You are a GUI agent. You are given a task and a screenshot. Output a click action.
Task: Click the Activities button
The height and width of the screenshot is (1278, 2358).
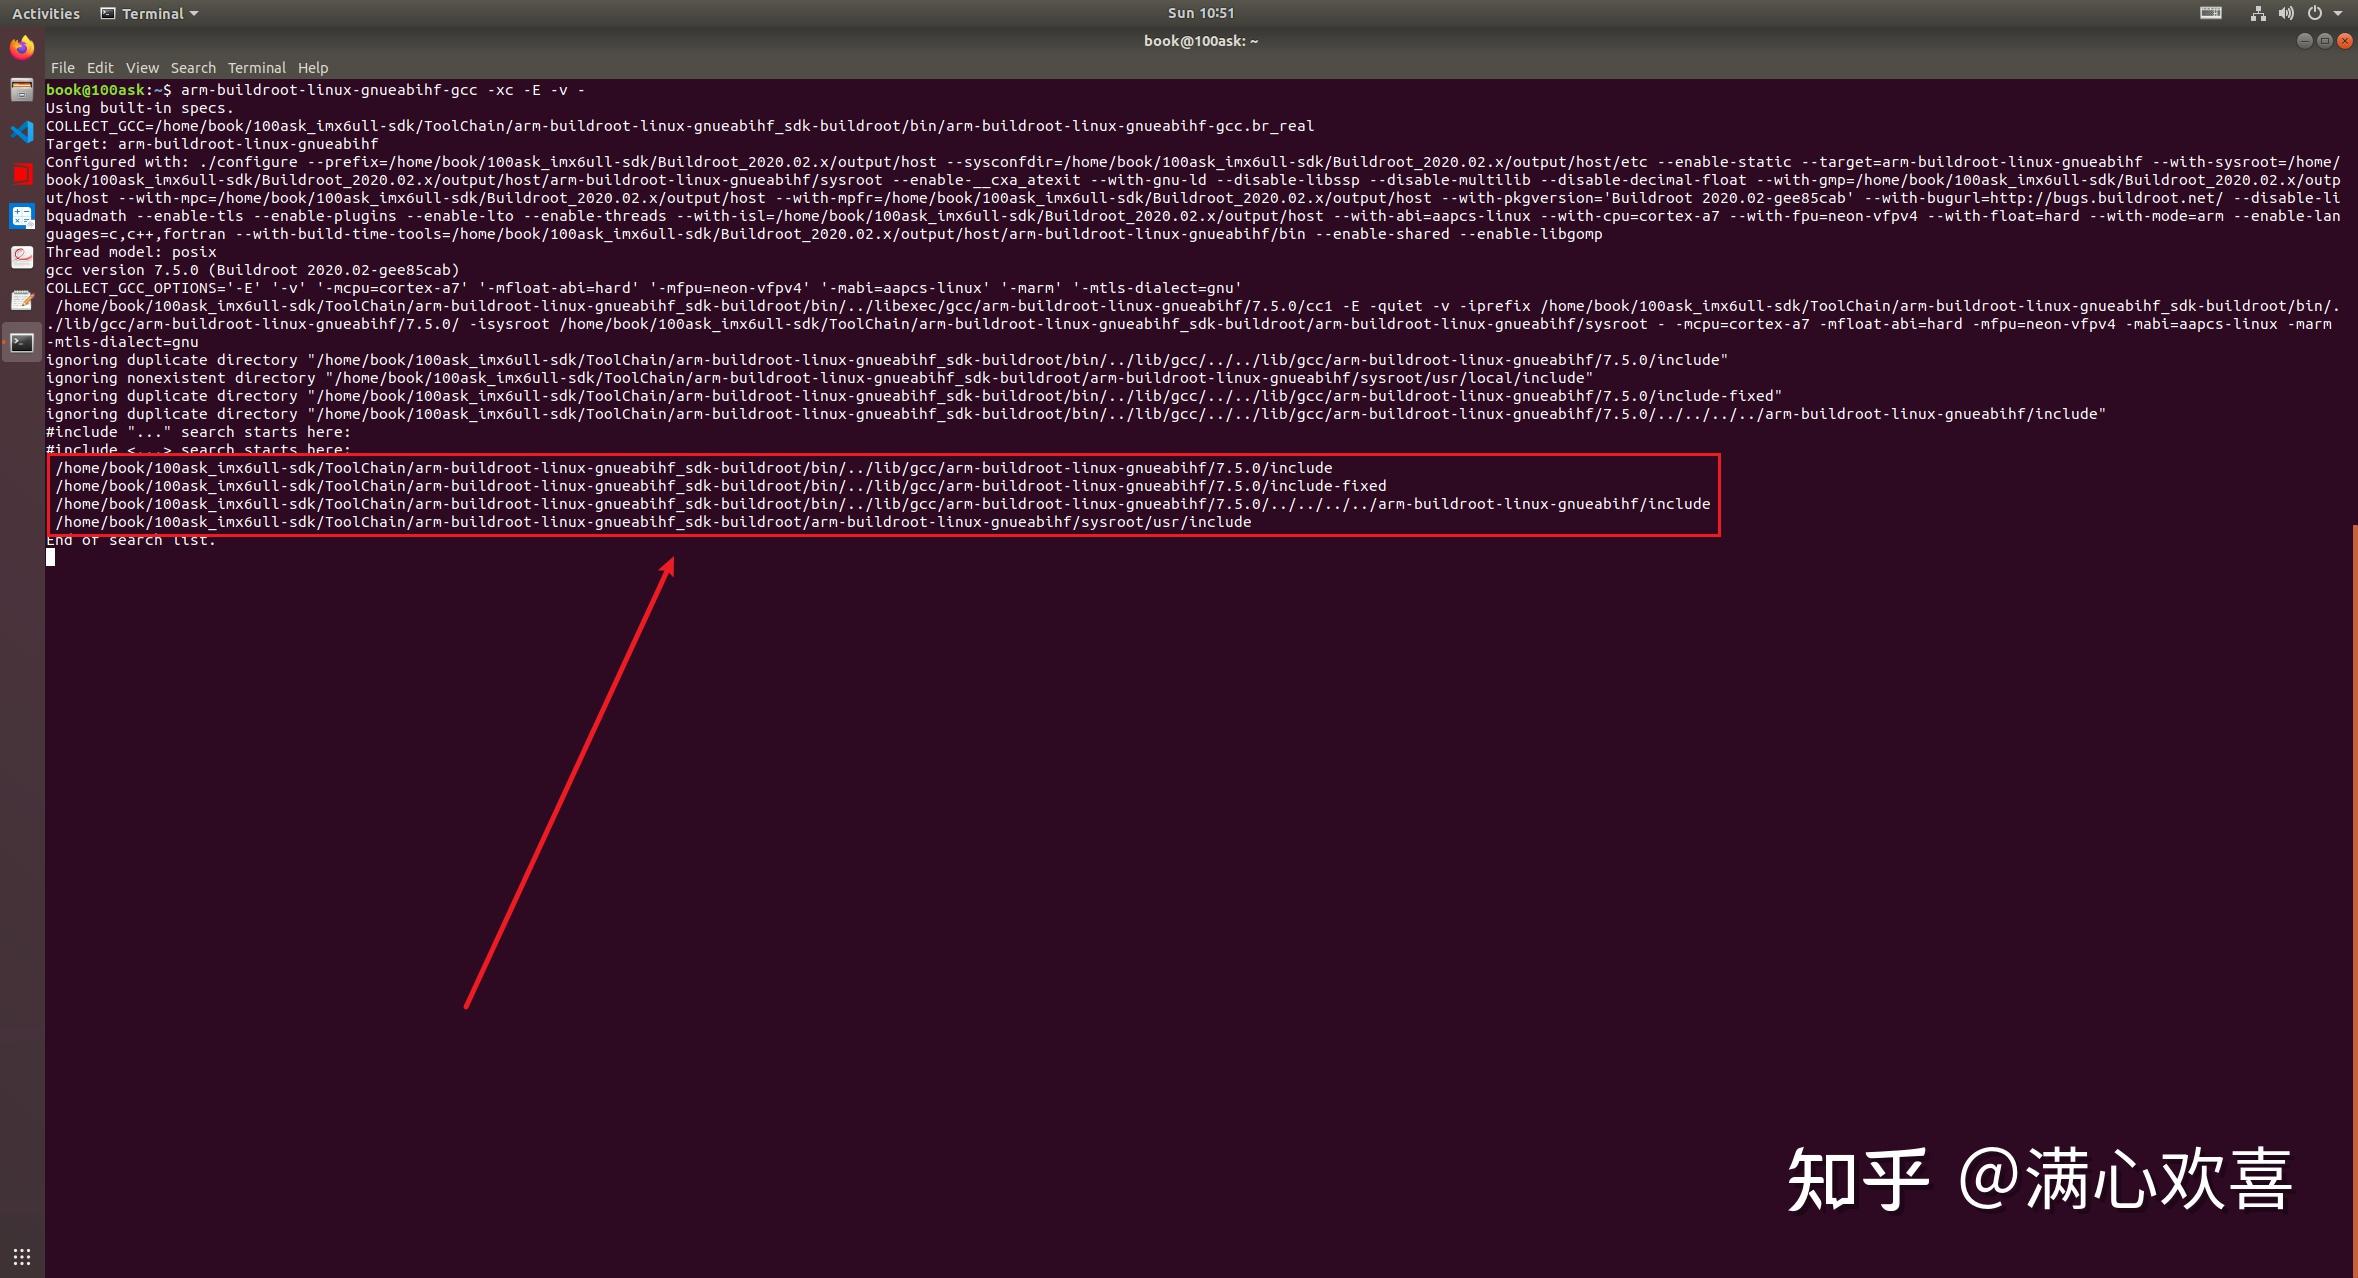tap(46, 13)
